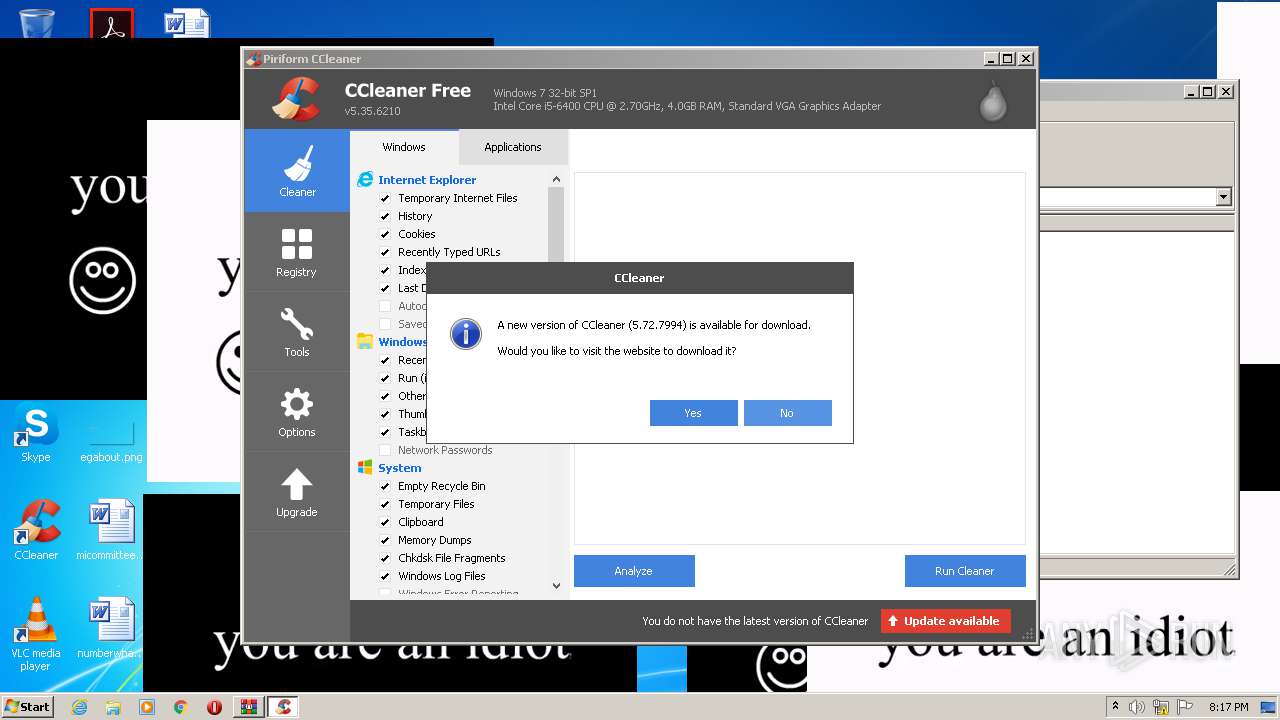Toggle the Recently Typed URLs checkbox
1280x720 pixels.
tap(385, 252)
